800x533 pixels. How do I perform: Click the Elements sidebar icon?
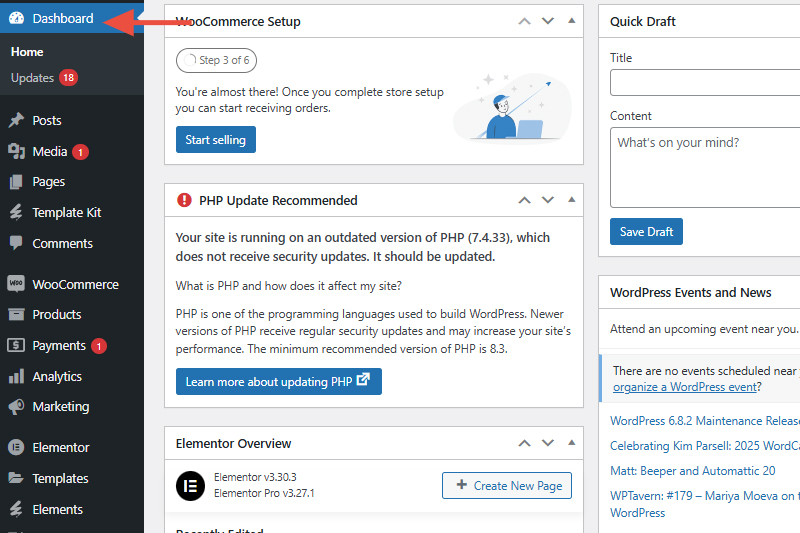(x=16, y=509)
